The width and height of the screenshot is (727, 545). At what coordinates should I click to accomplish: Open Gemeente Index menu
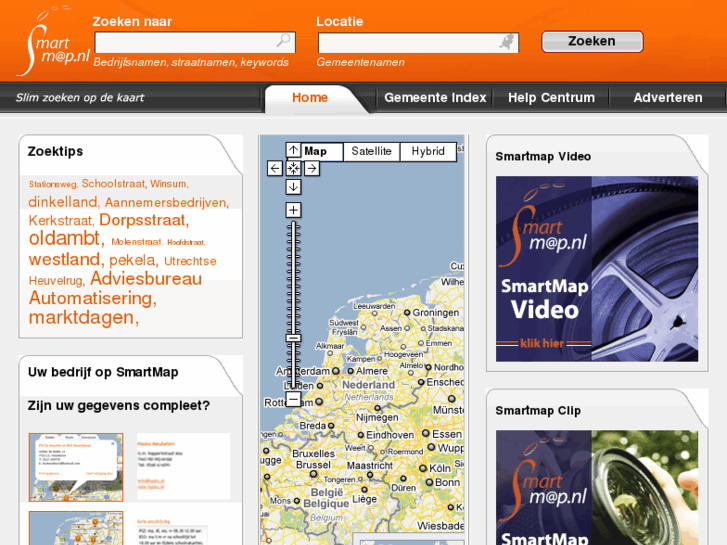435,98
